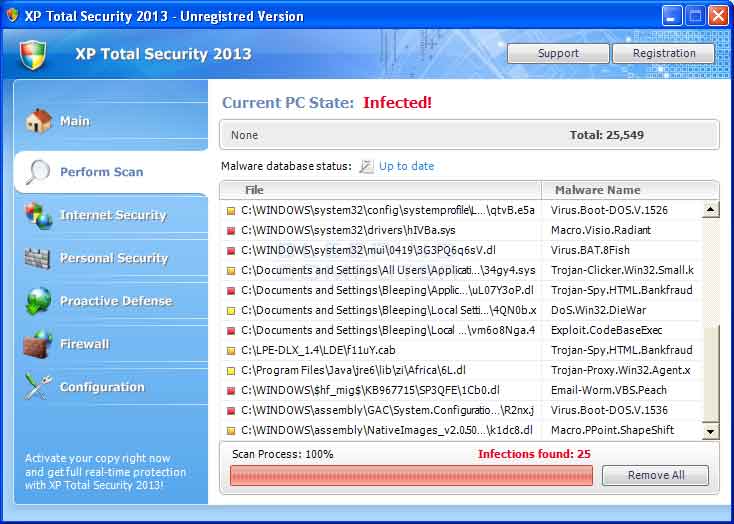This screenshot has width=734, height=524.
Task: Click the Registration button
Action: coord(664,53)
